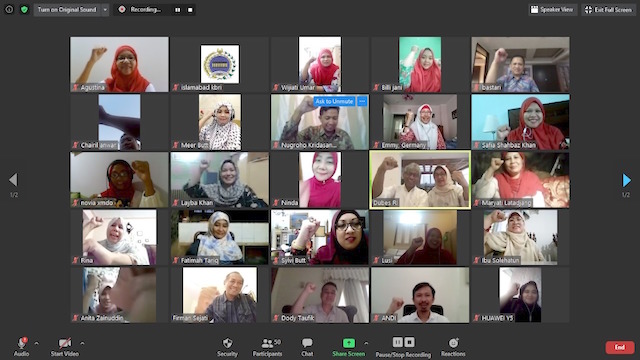Open the Reactions menu
The width and height of the screenshot is (640, 360).
[453, 347]
